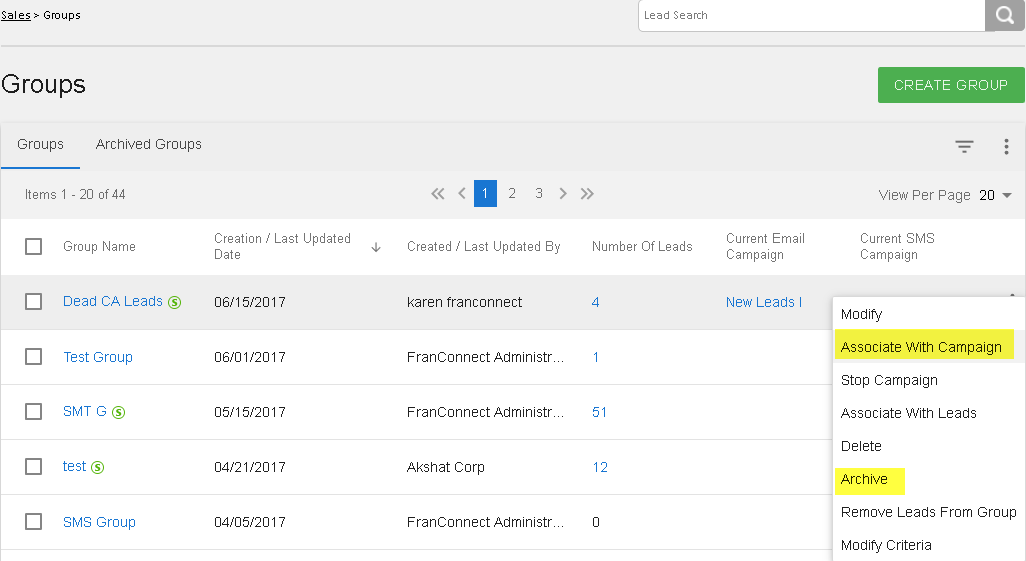1026x561 pixels.
Task: Open the filter icon in Groups toolbar
Action: [x=964, y=147]
